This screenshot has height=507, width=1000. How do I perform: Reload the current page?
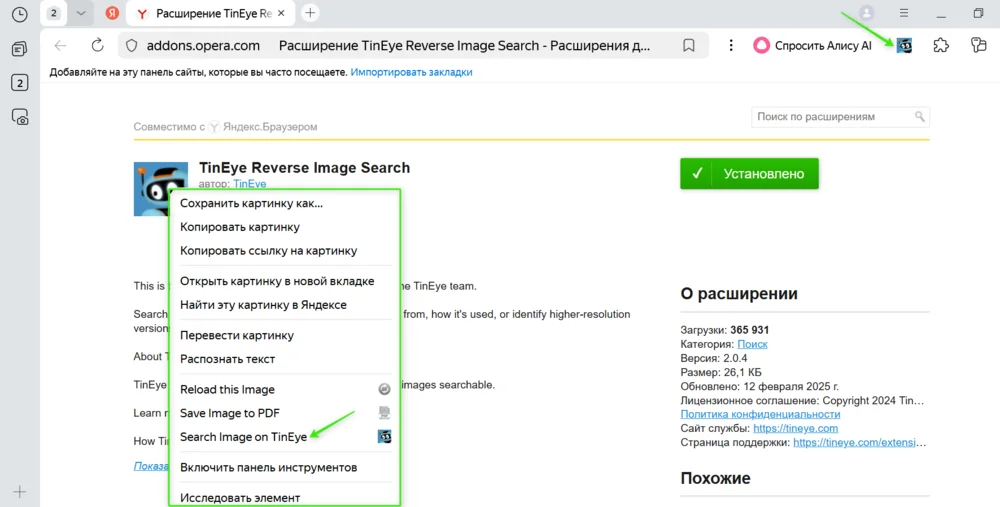click(x=98, y=45)
